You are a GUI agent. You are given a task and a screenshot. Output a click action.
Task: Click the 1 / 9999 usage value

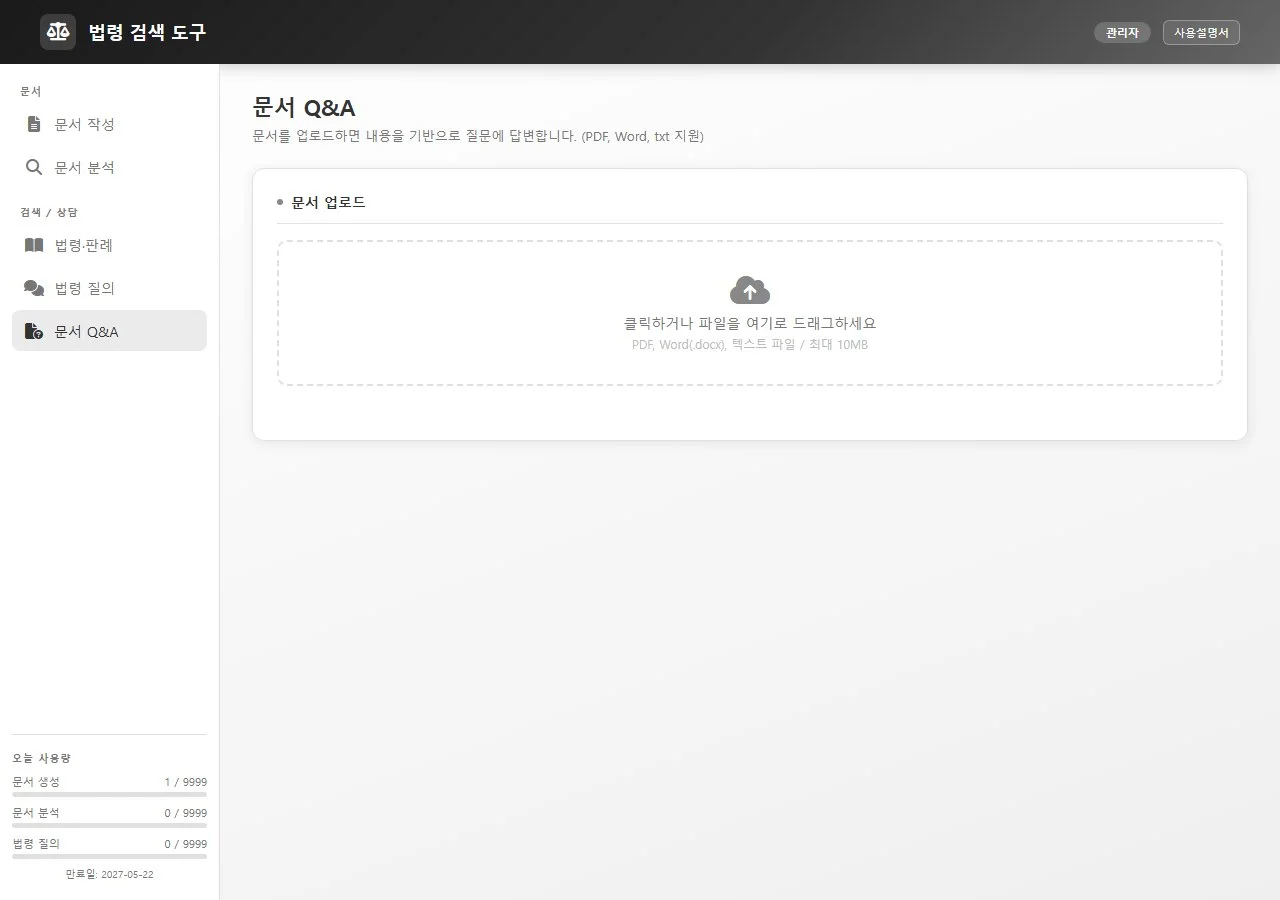(x=186, y=782)
